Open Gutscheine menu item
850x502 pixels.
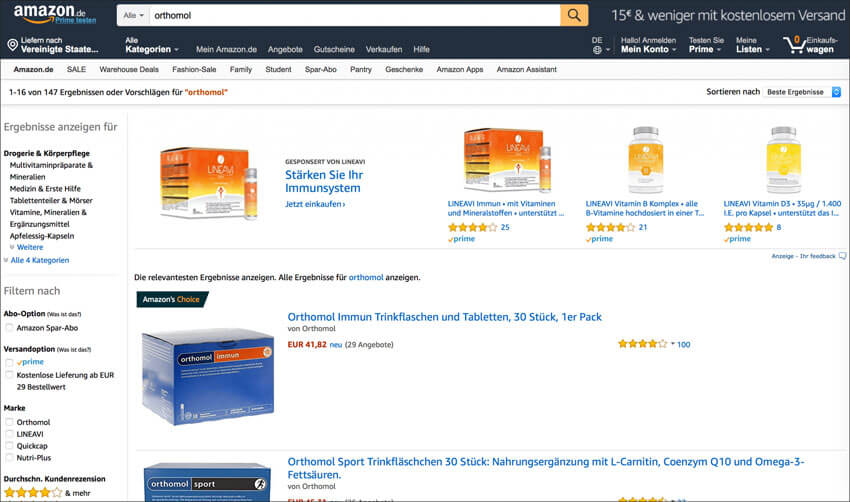tap(334, 49)
